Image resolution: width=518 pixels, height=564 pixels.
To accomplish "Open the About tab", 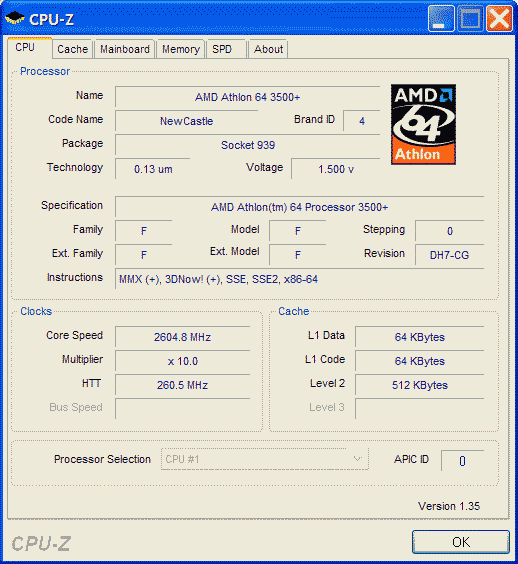I will pyautogui.click(x=268, y=49).
